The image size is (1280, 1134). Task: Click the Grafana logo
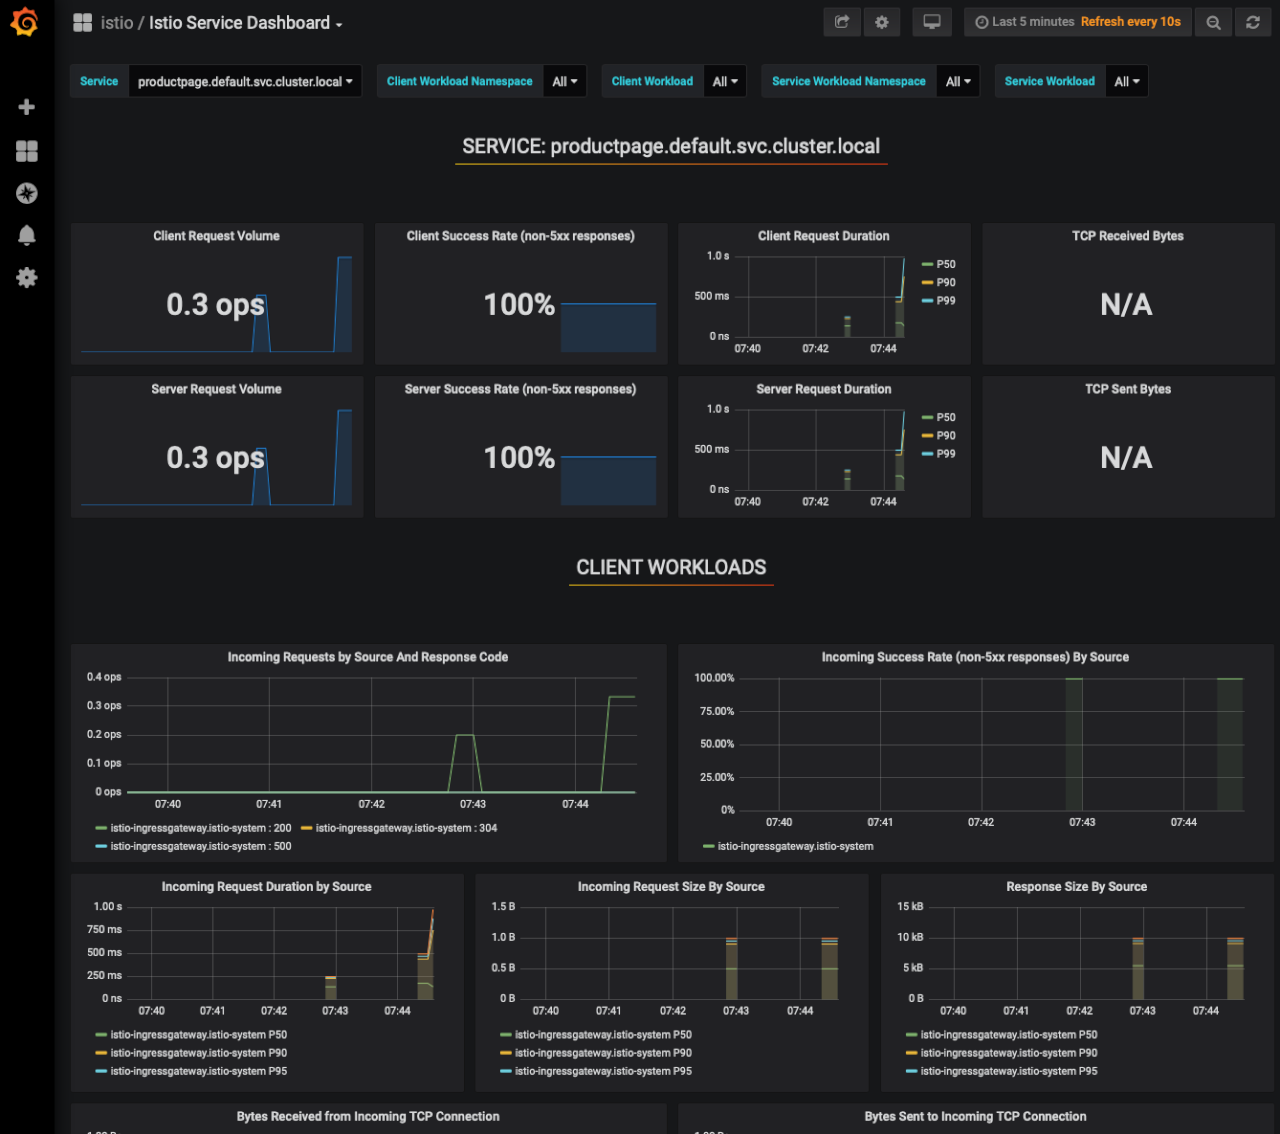point(25,22)
